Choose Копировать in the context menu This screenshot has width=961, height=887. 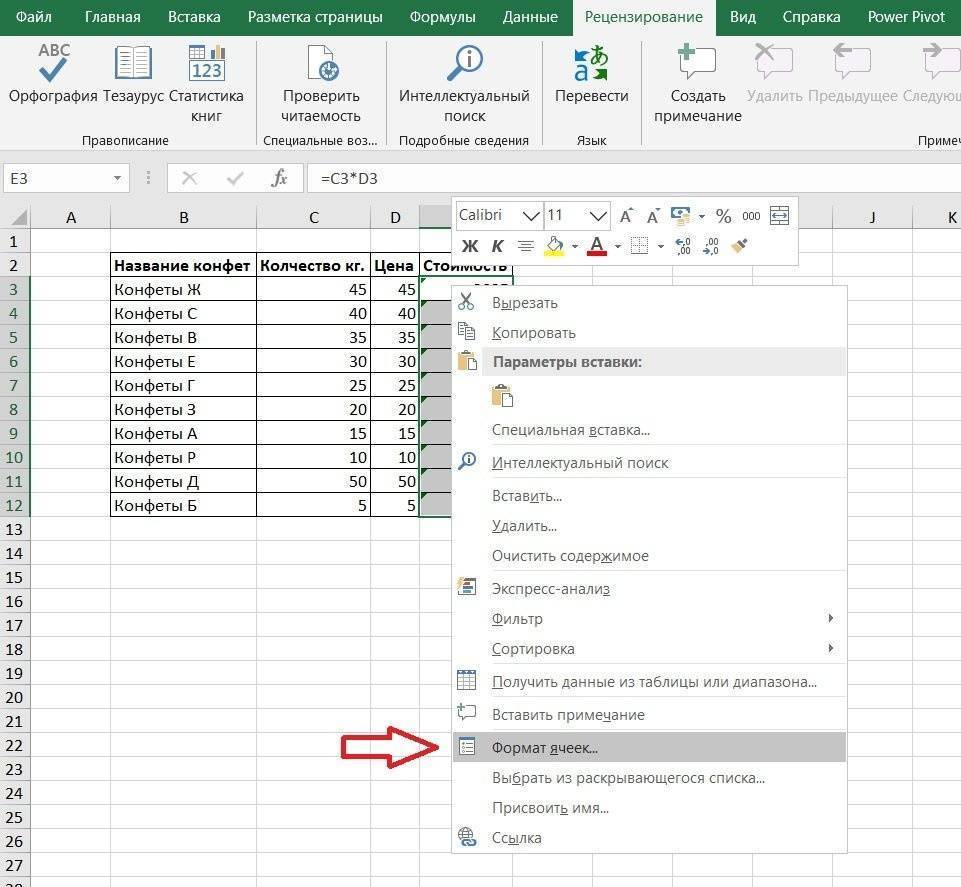(534, 333)
